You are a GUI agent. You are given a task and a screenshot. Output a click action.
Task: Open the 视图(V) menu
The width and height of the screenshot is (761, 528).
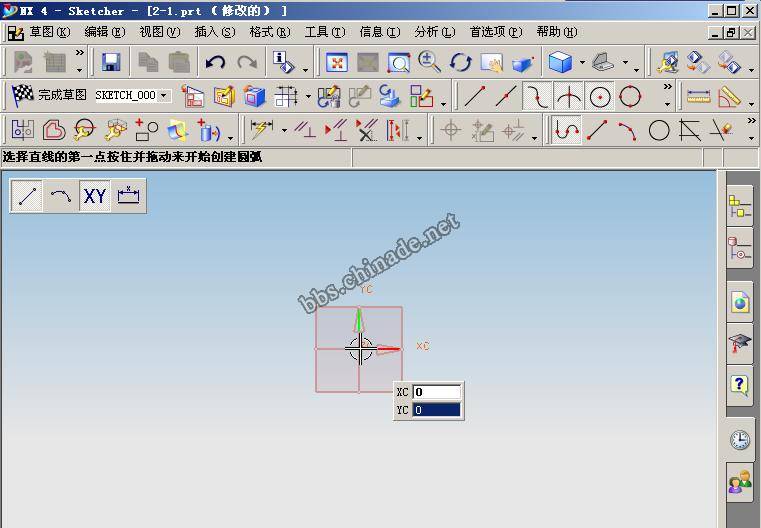click(160, 32)
